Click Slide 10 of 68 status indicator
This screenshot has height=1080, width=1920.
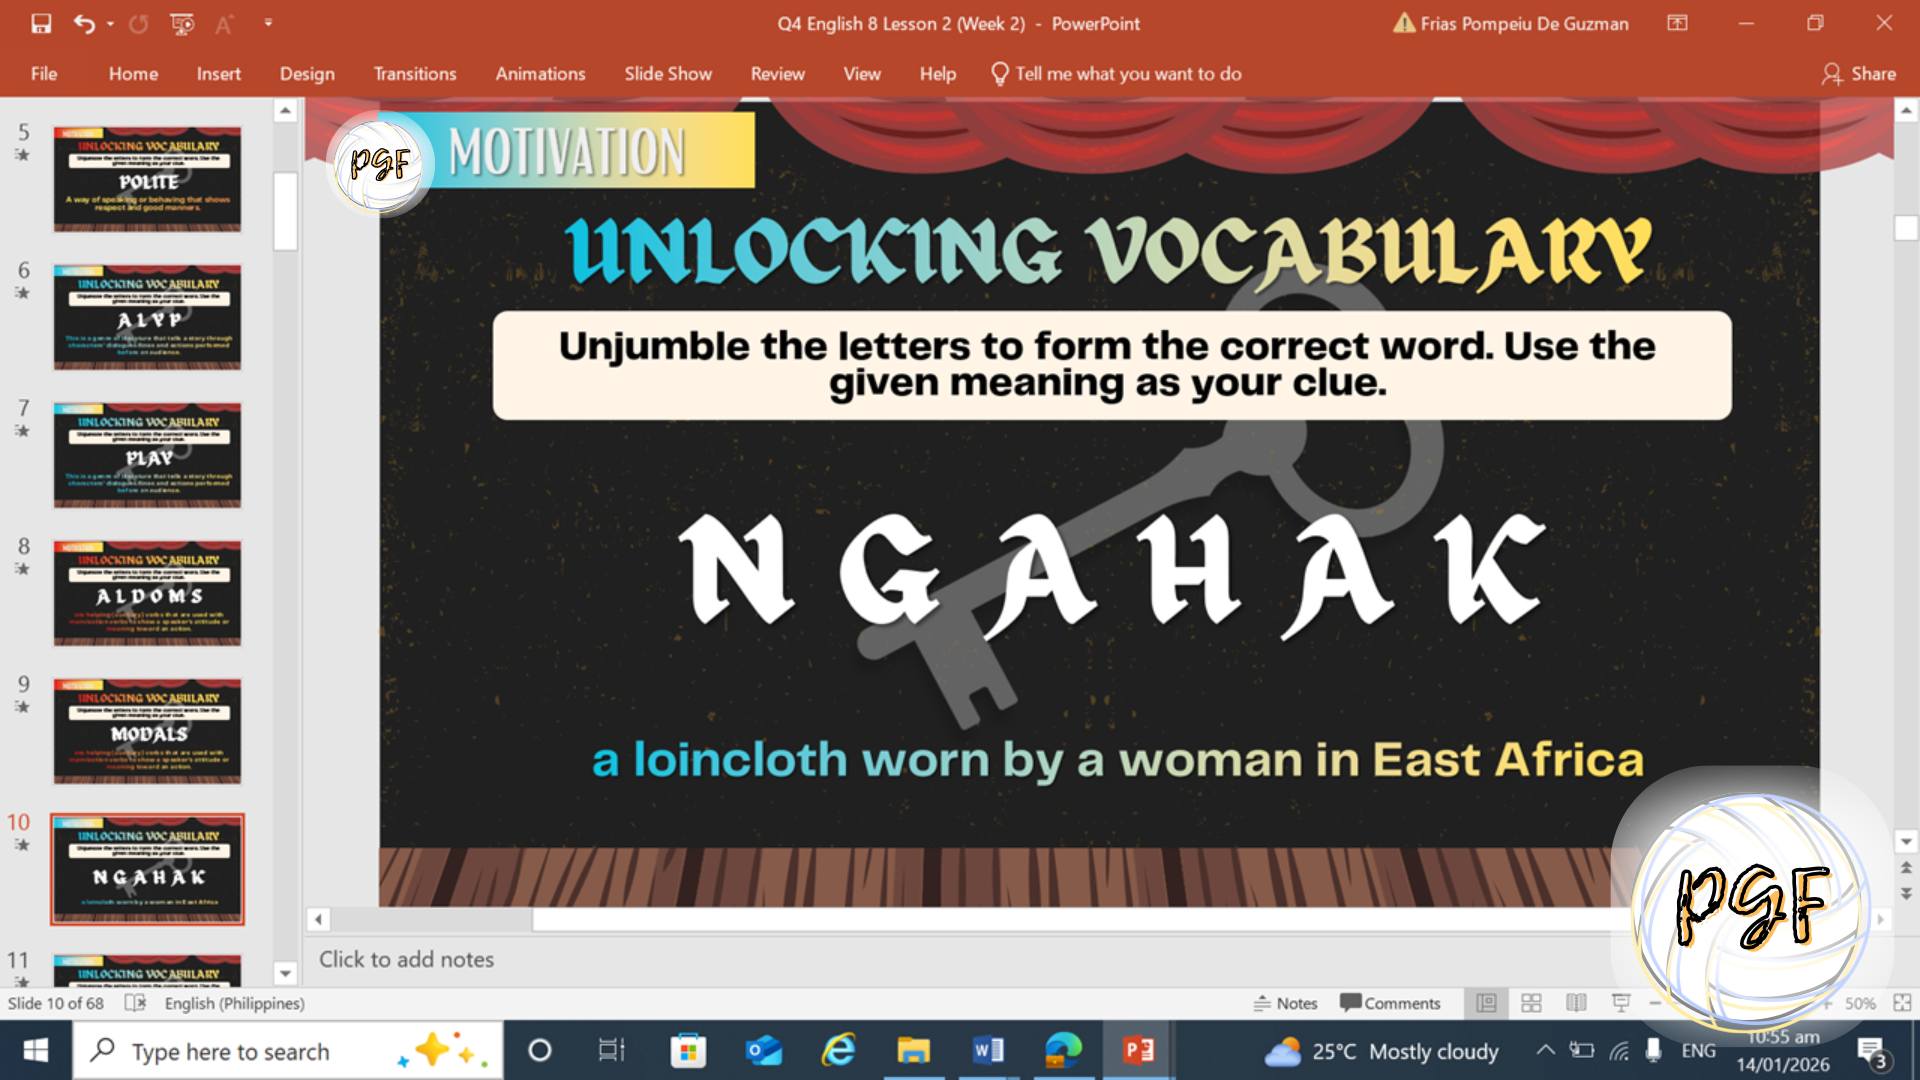pyautogui.click(x=56, y=1003)
